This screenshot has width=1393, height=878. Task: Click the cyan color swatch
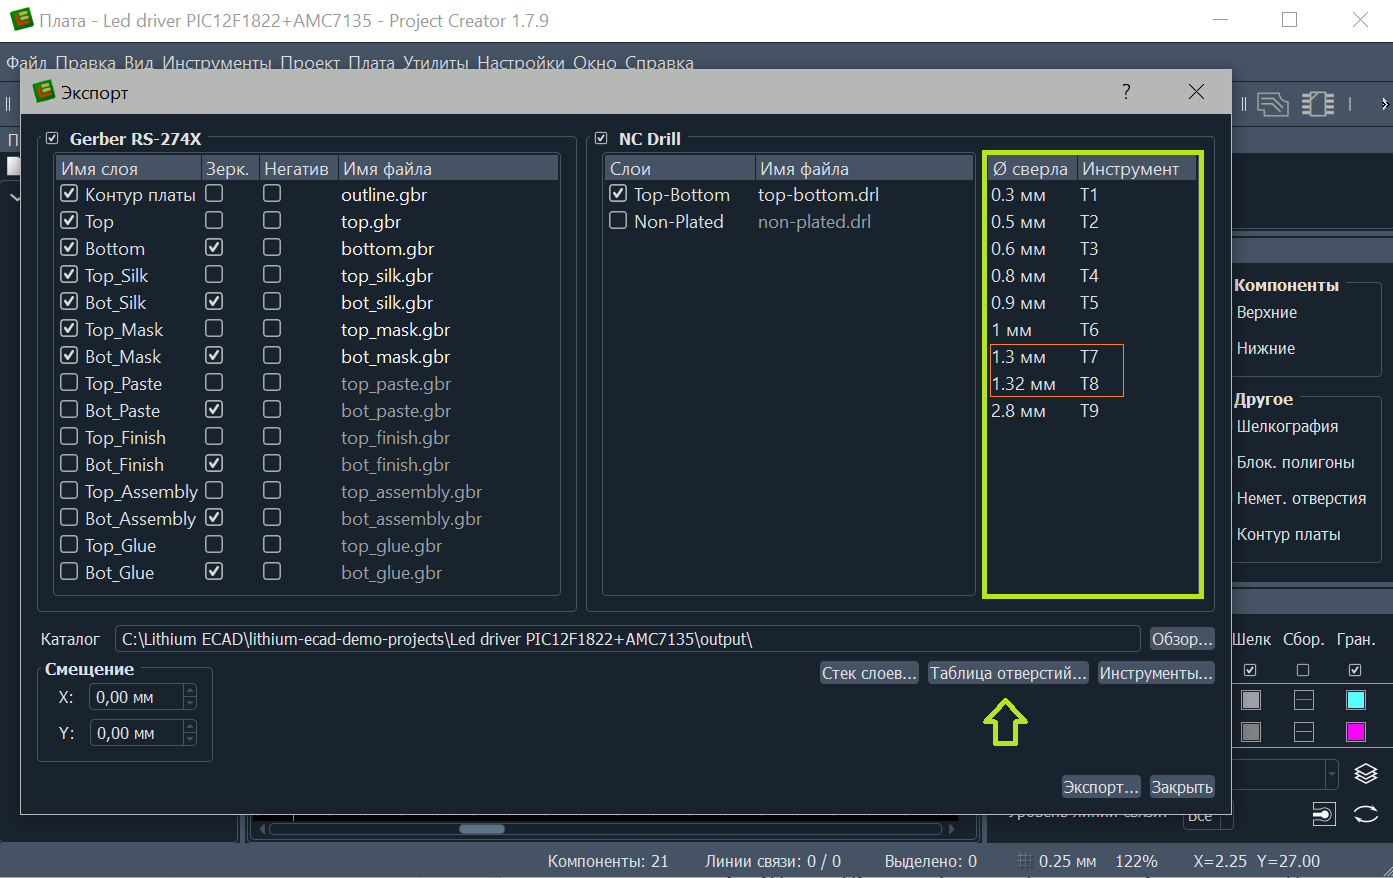[x=1356, y=700]
